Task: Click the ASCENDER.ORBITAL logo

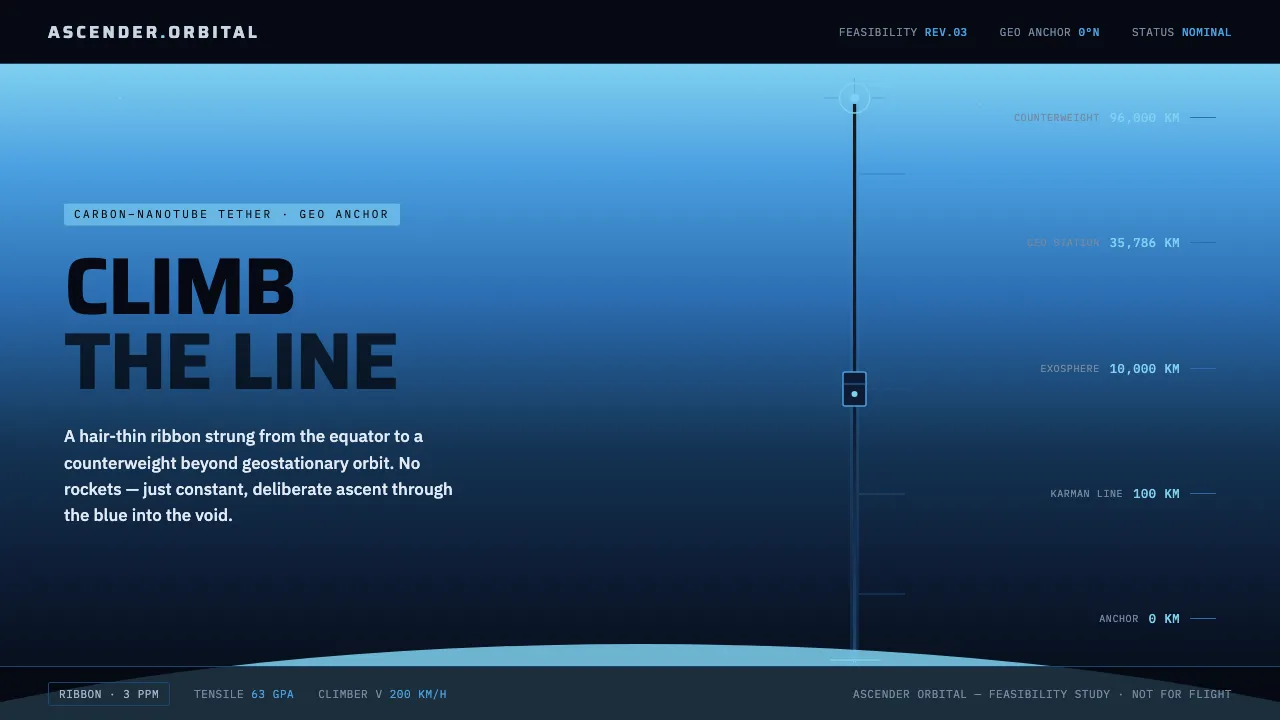Action: [153, 32]
